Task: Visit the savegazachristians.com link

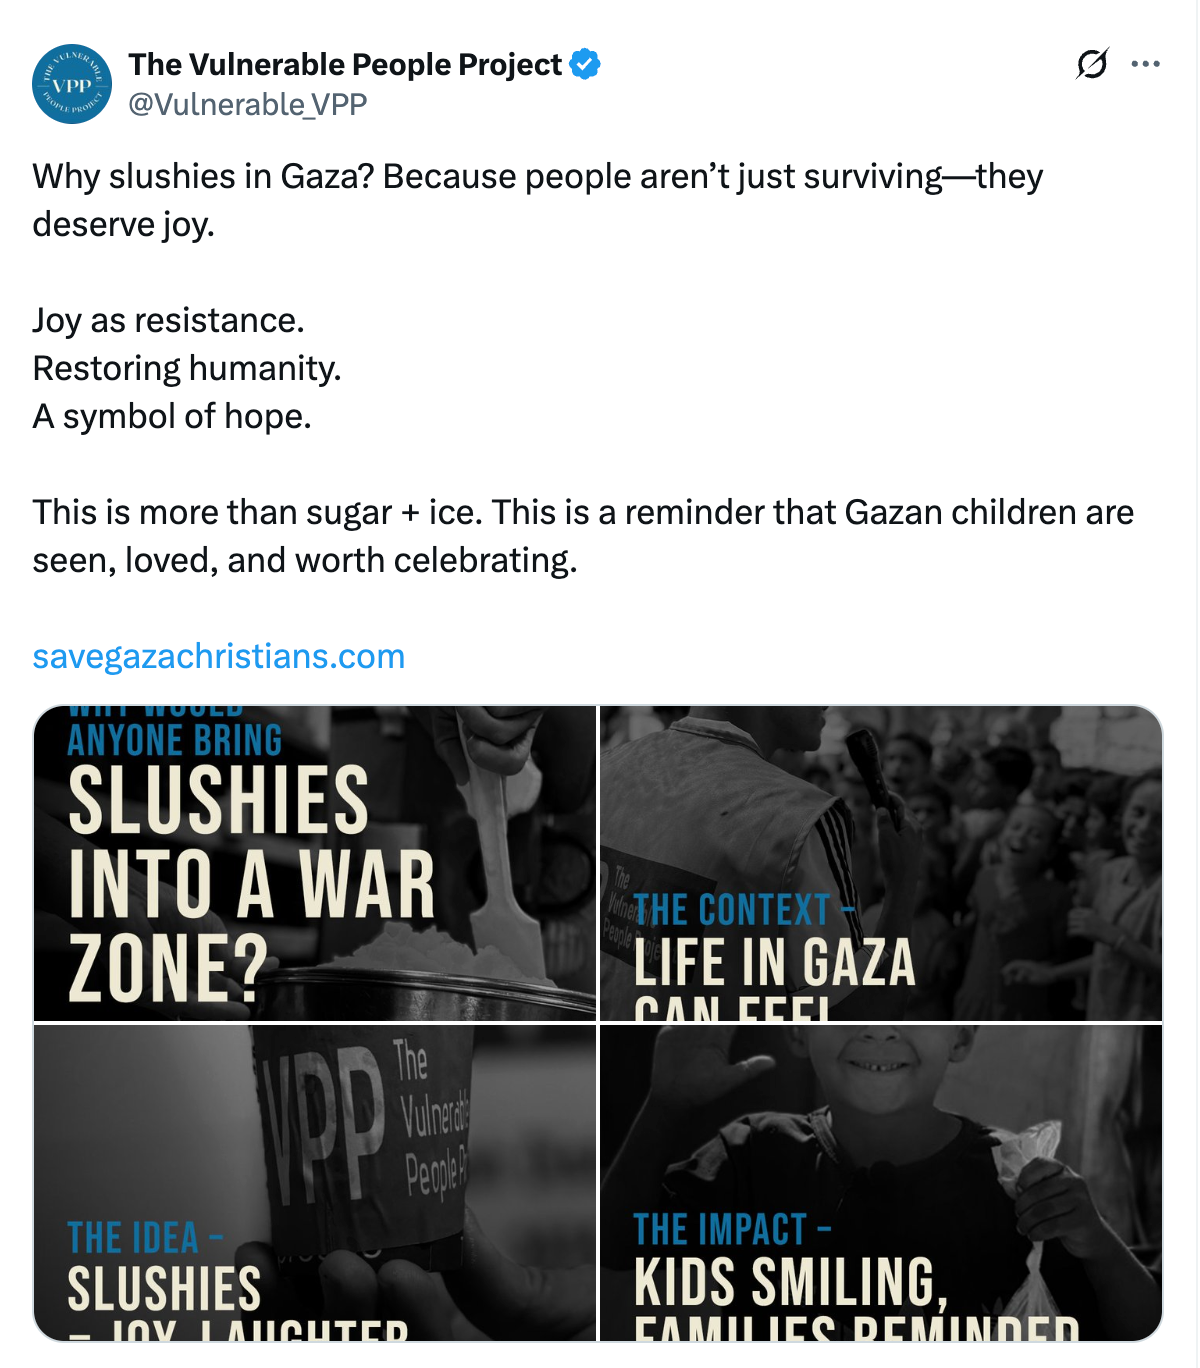Action: [x=219, y=656]
